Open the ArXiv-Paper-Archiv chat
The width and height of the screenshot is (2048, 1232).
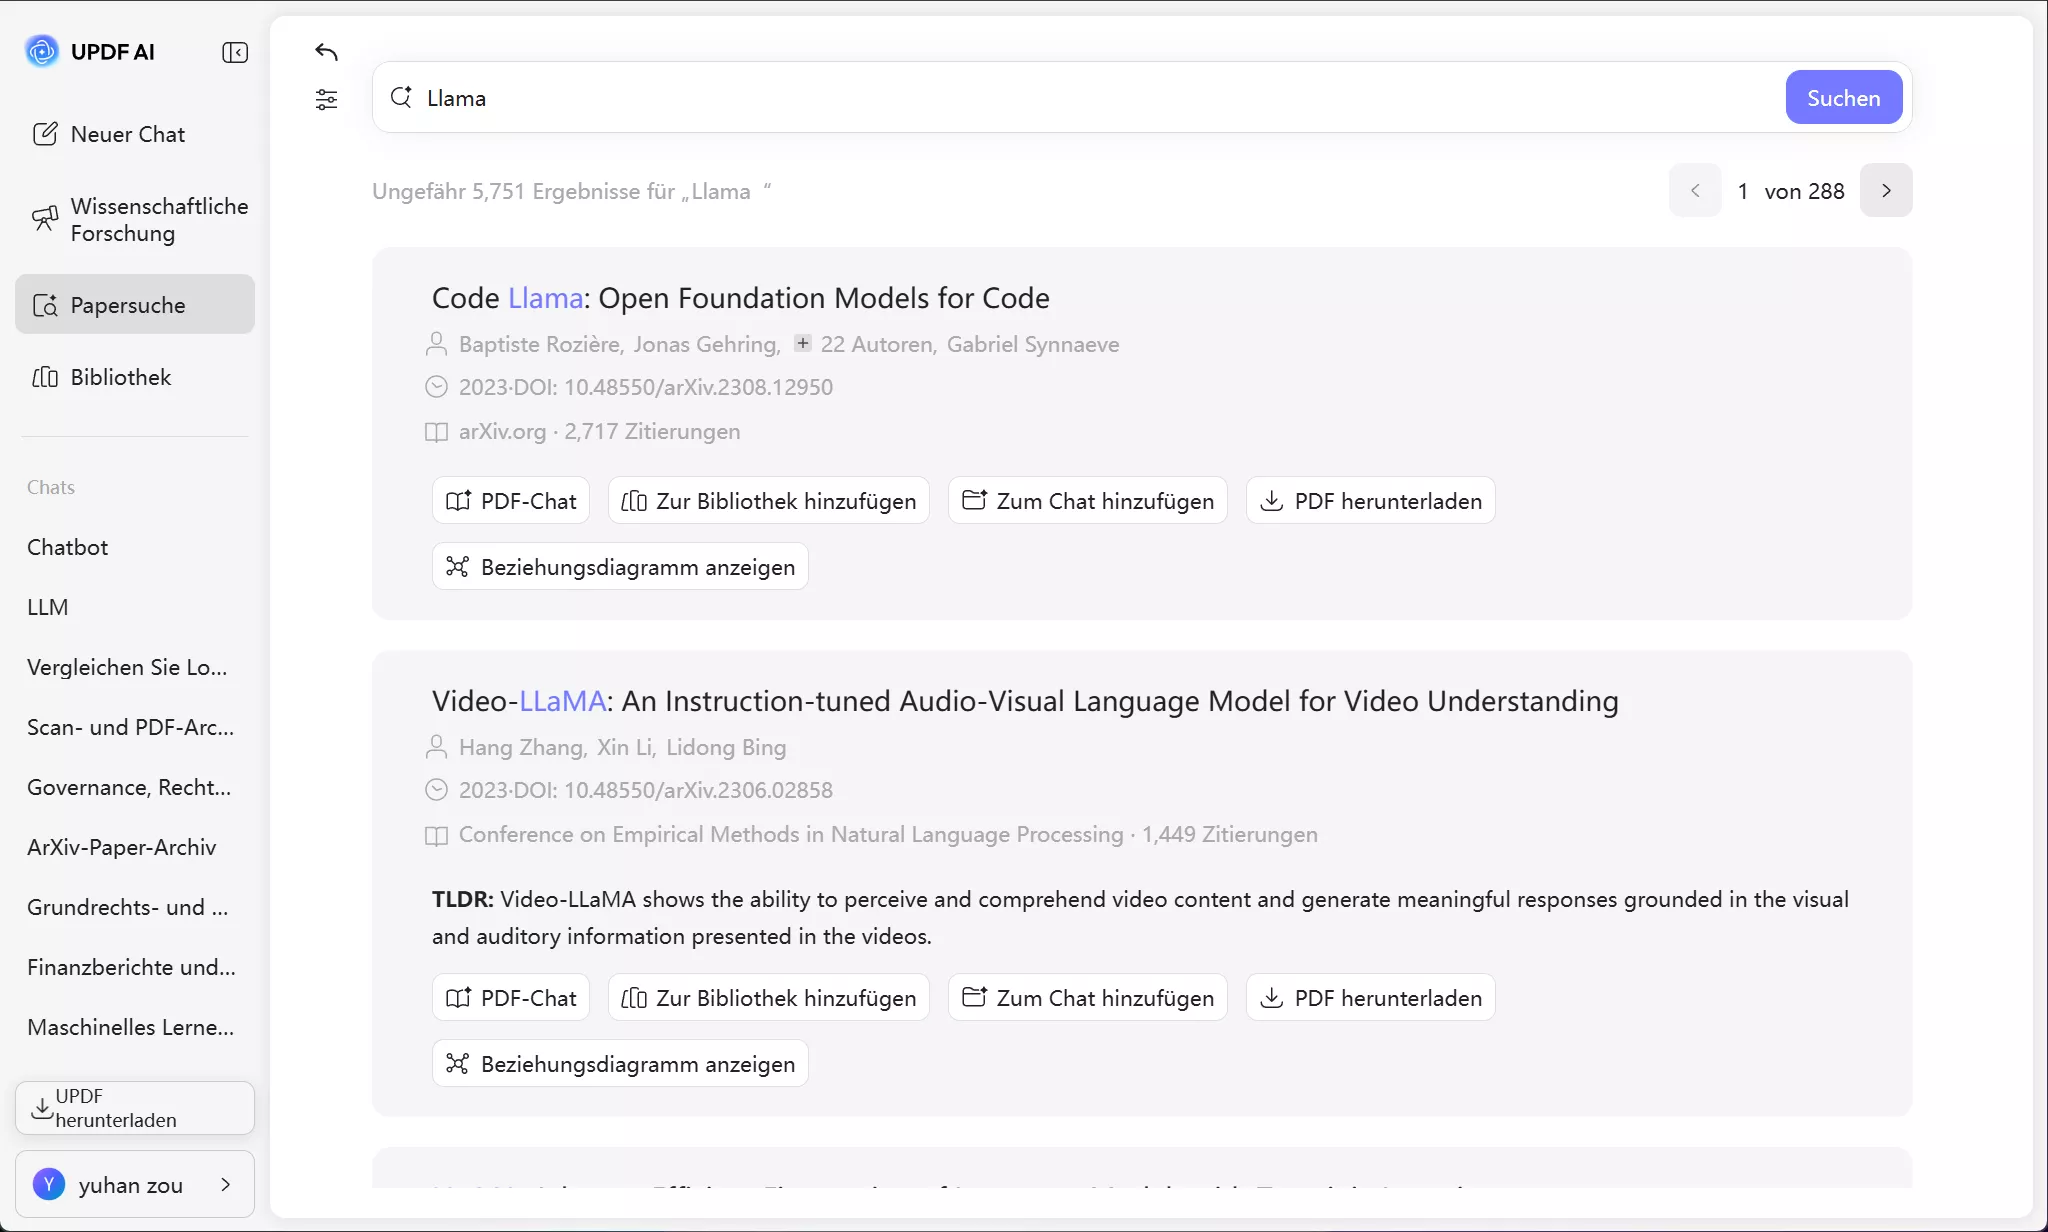(x=122, y=847)
